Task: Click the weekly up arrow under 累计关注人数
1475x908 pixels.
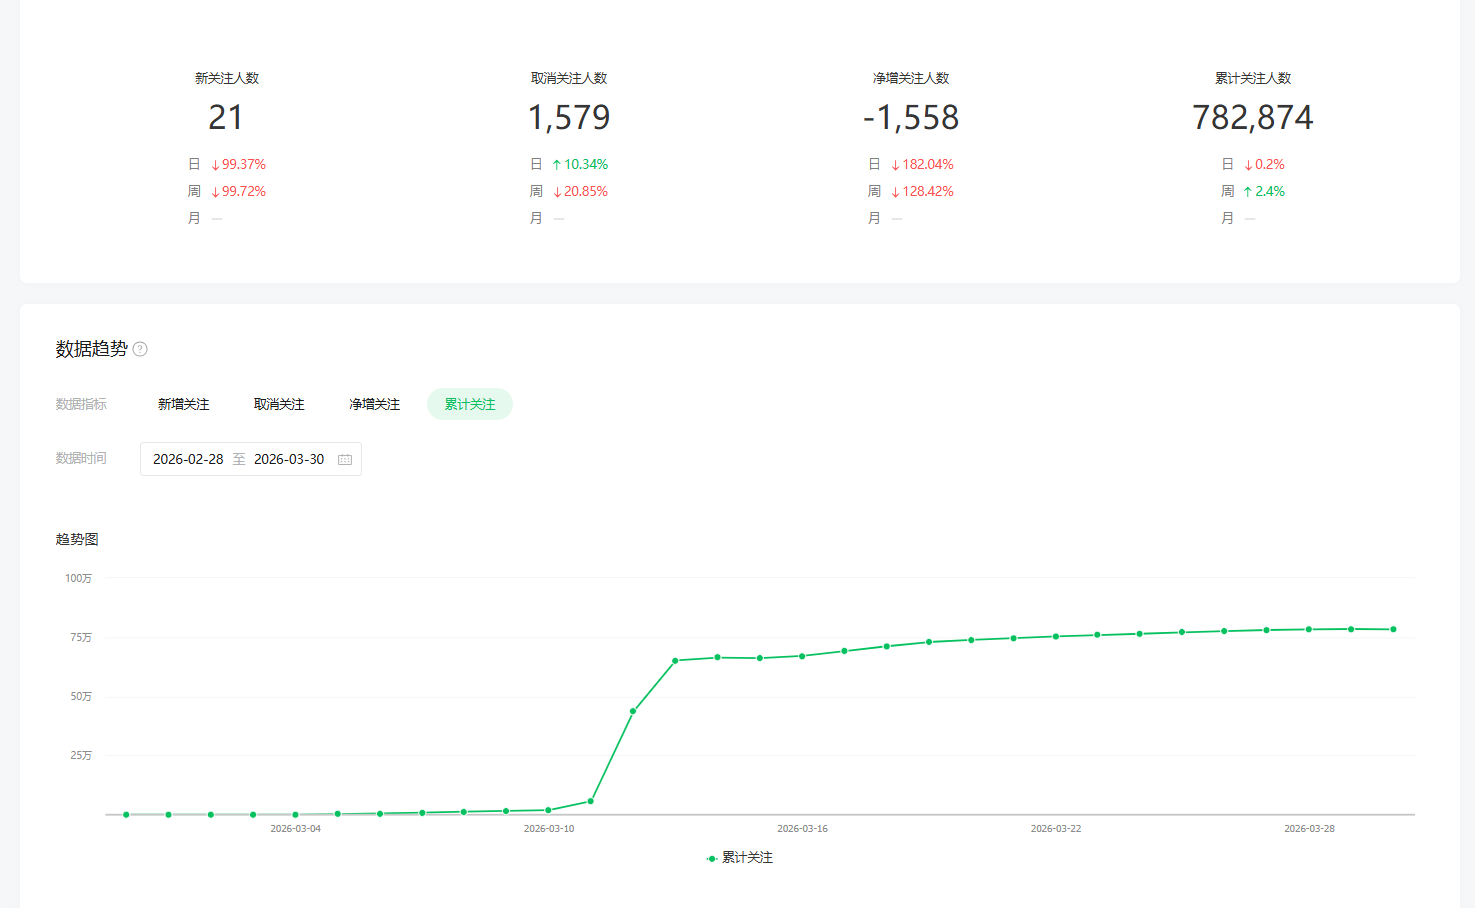Action: [1247, 192]
